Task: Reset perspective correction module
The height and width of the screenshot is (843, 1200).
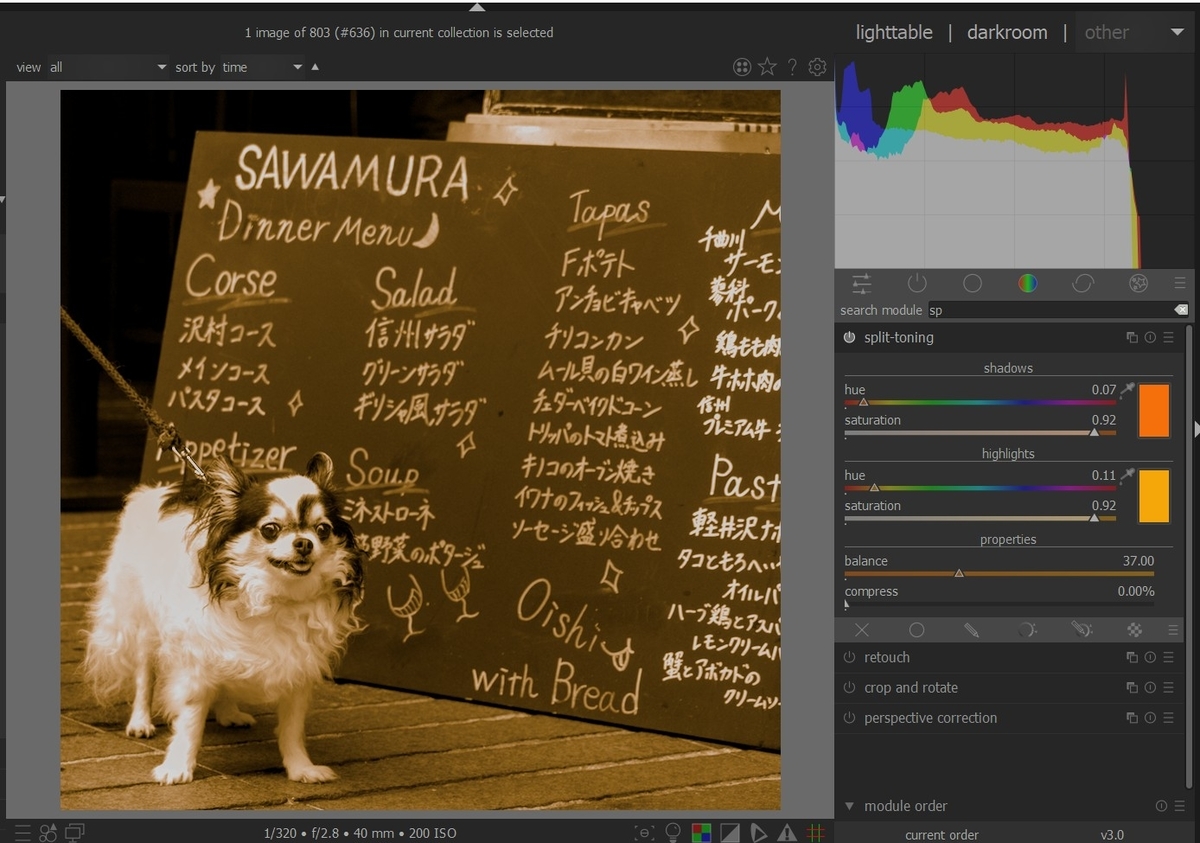Action: click(1150, 718)
